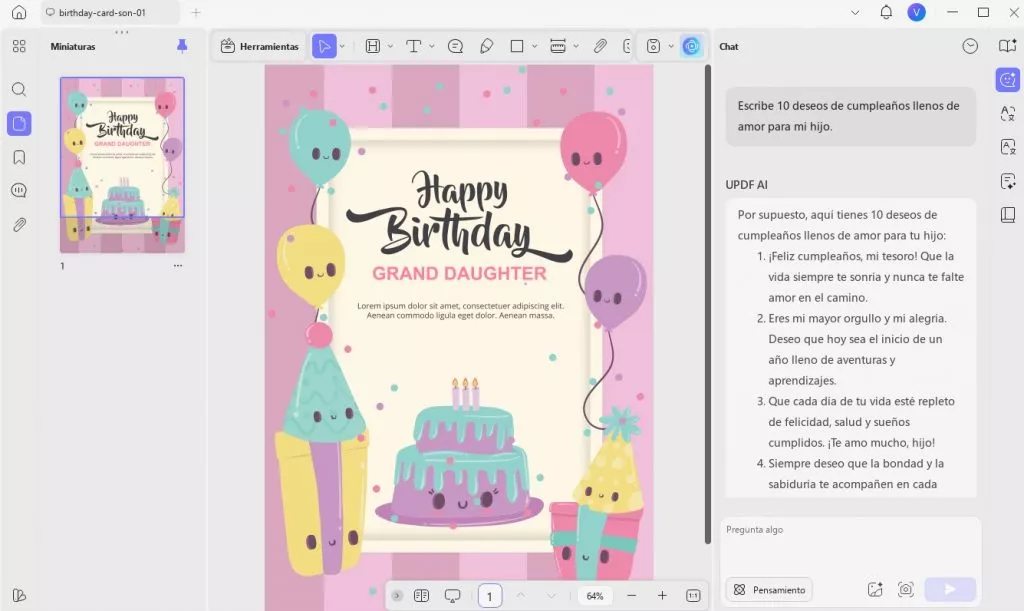
Task: Select the cursor selection tool
Action: click(324, 46)
